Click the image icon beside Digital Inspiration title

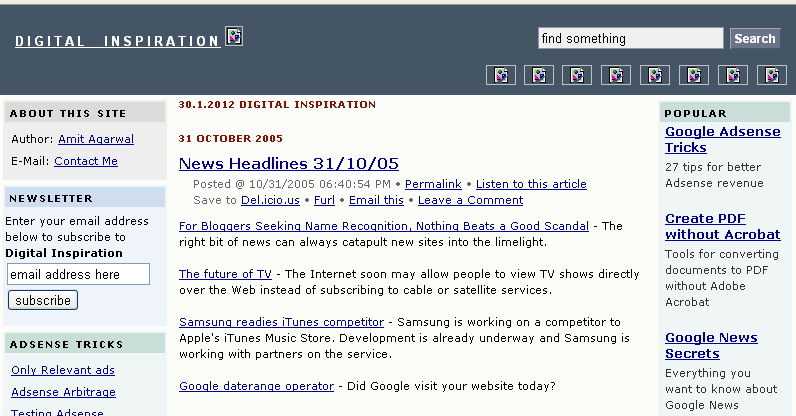tap(234, 37)
